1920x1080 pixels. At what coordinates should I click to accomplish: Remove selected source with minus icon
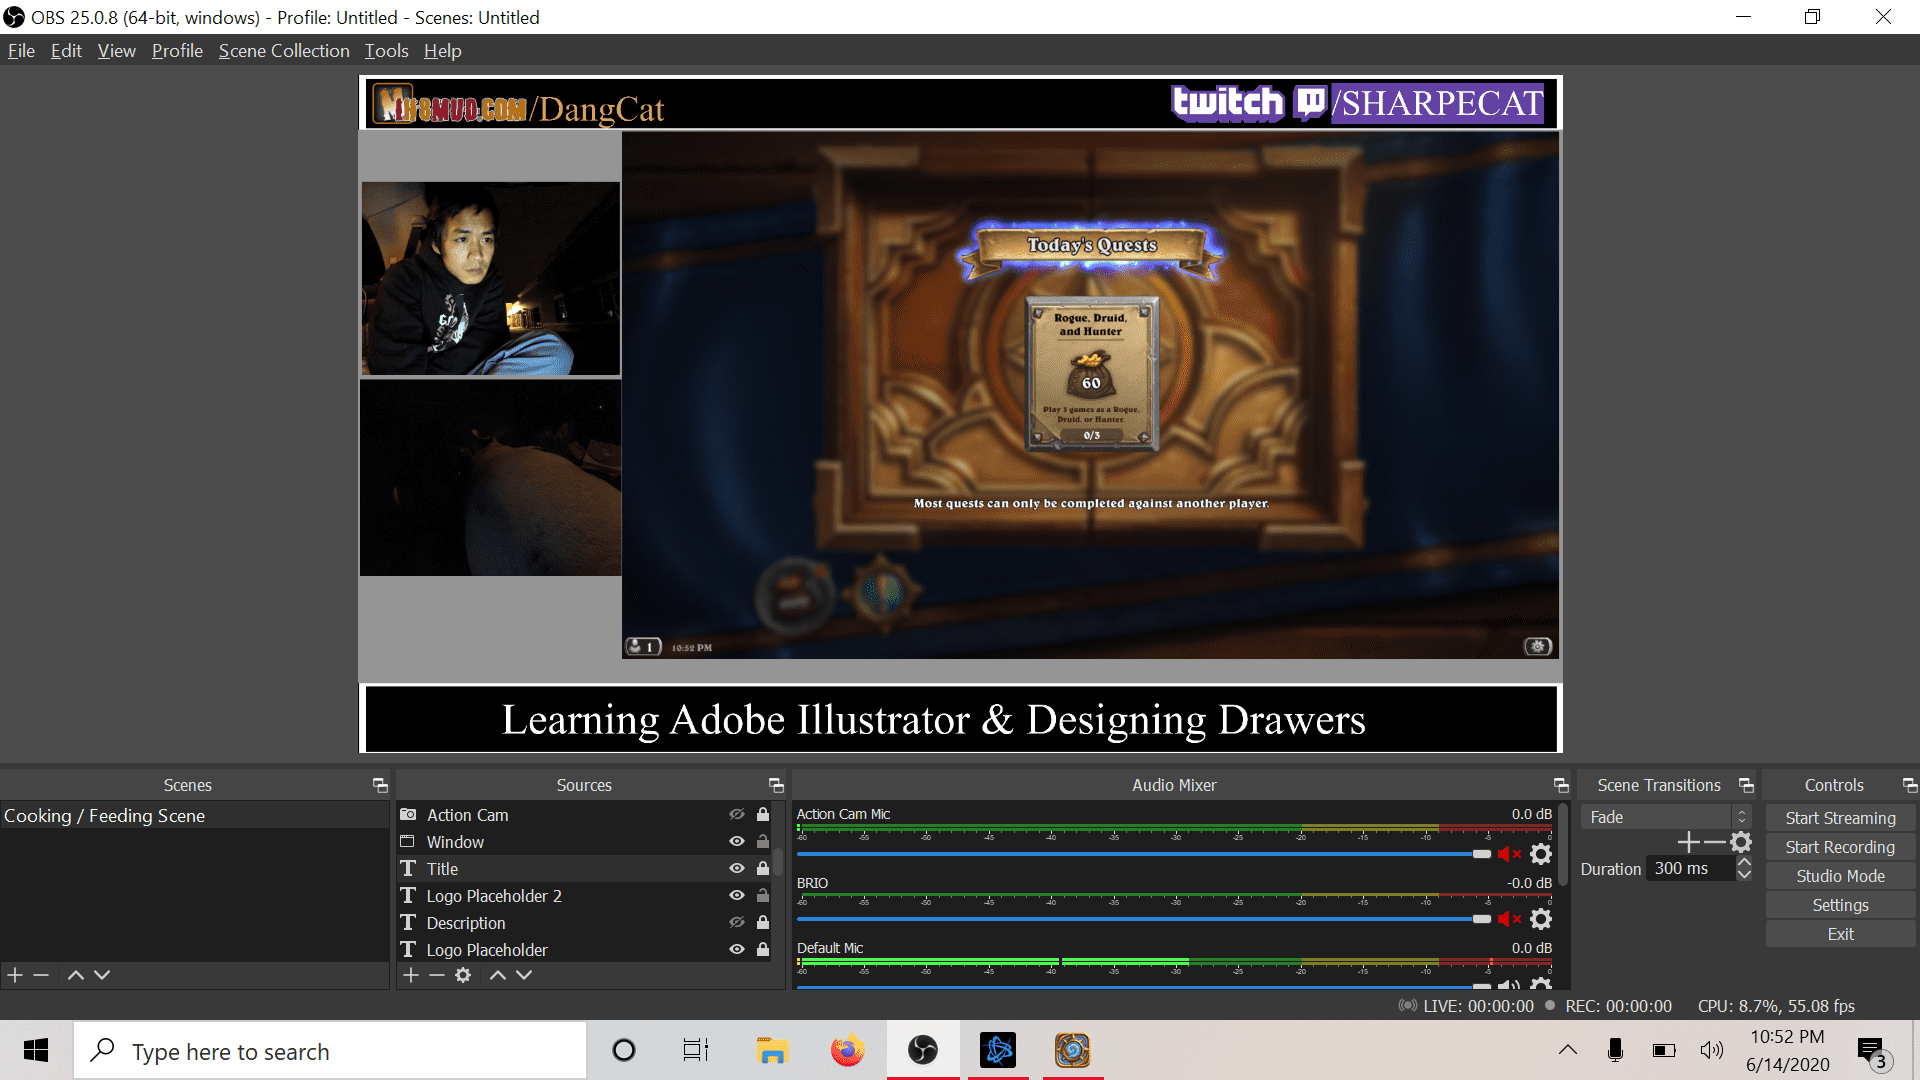point(437,975)
